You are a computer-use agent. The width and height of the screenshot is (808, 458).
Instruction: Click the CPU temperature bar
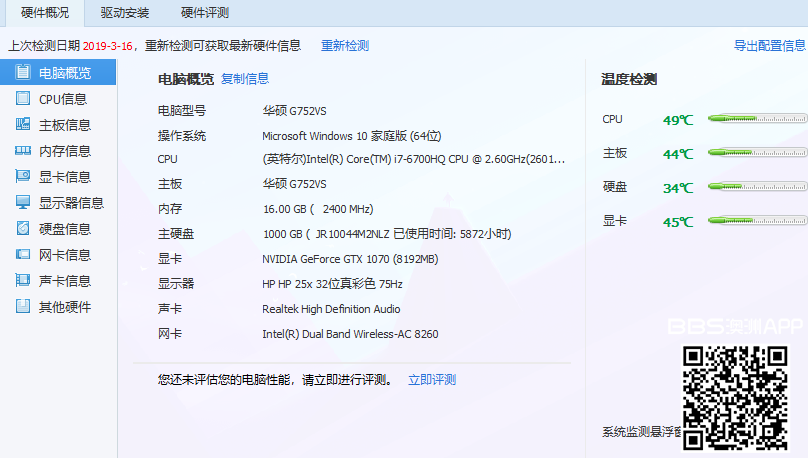(756, 119)
